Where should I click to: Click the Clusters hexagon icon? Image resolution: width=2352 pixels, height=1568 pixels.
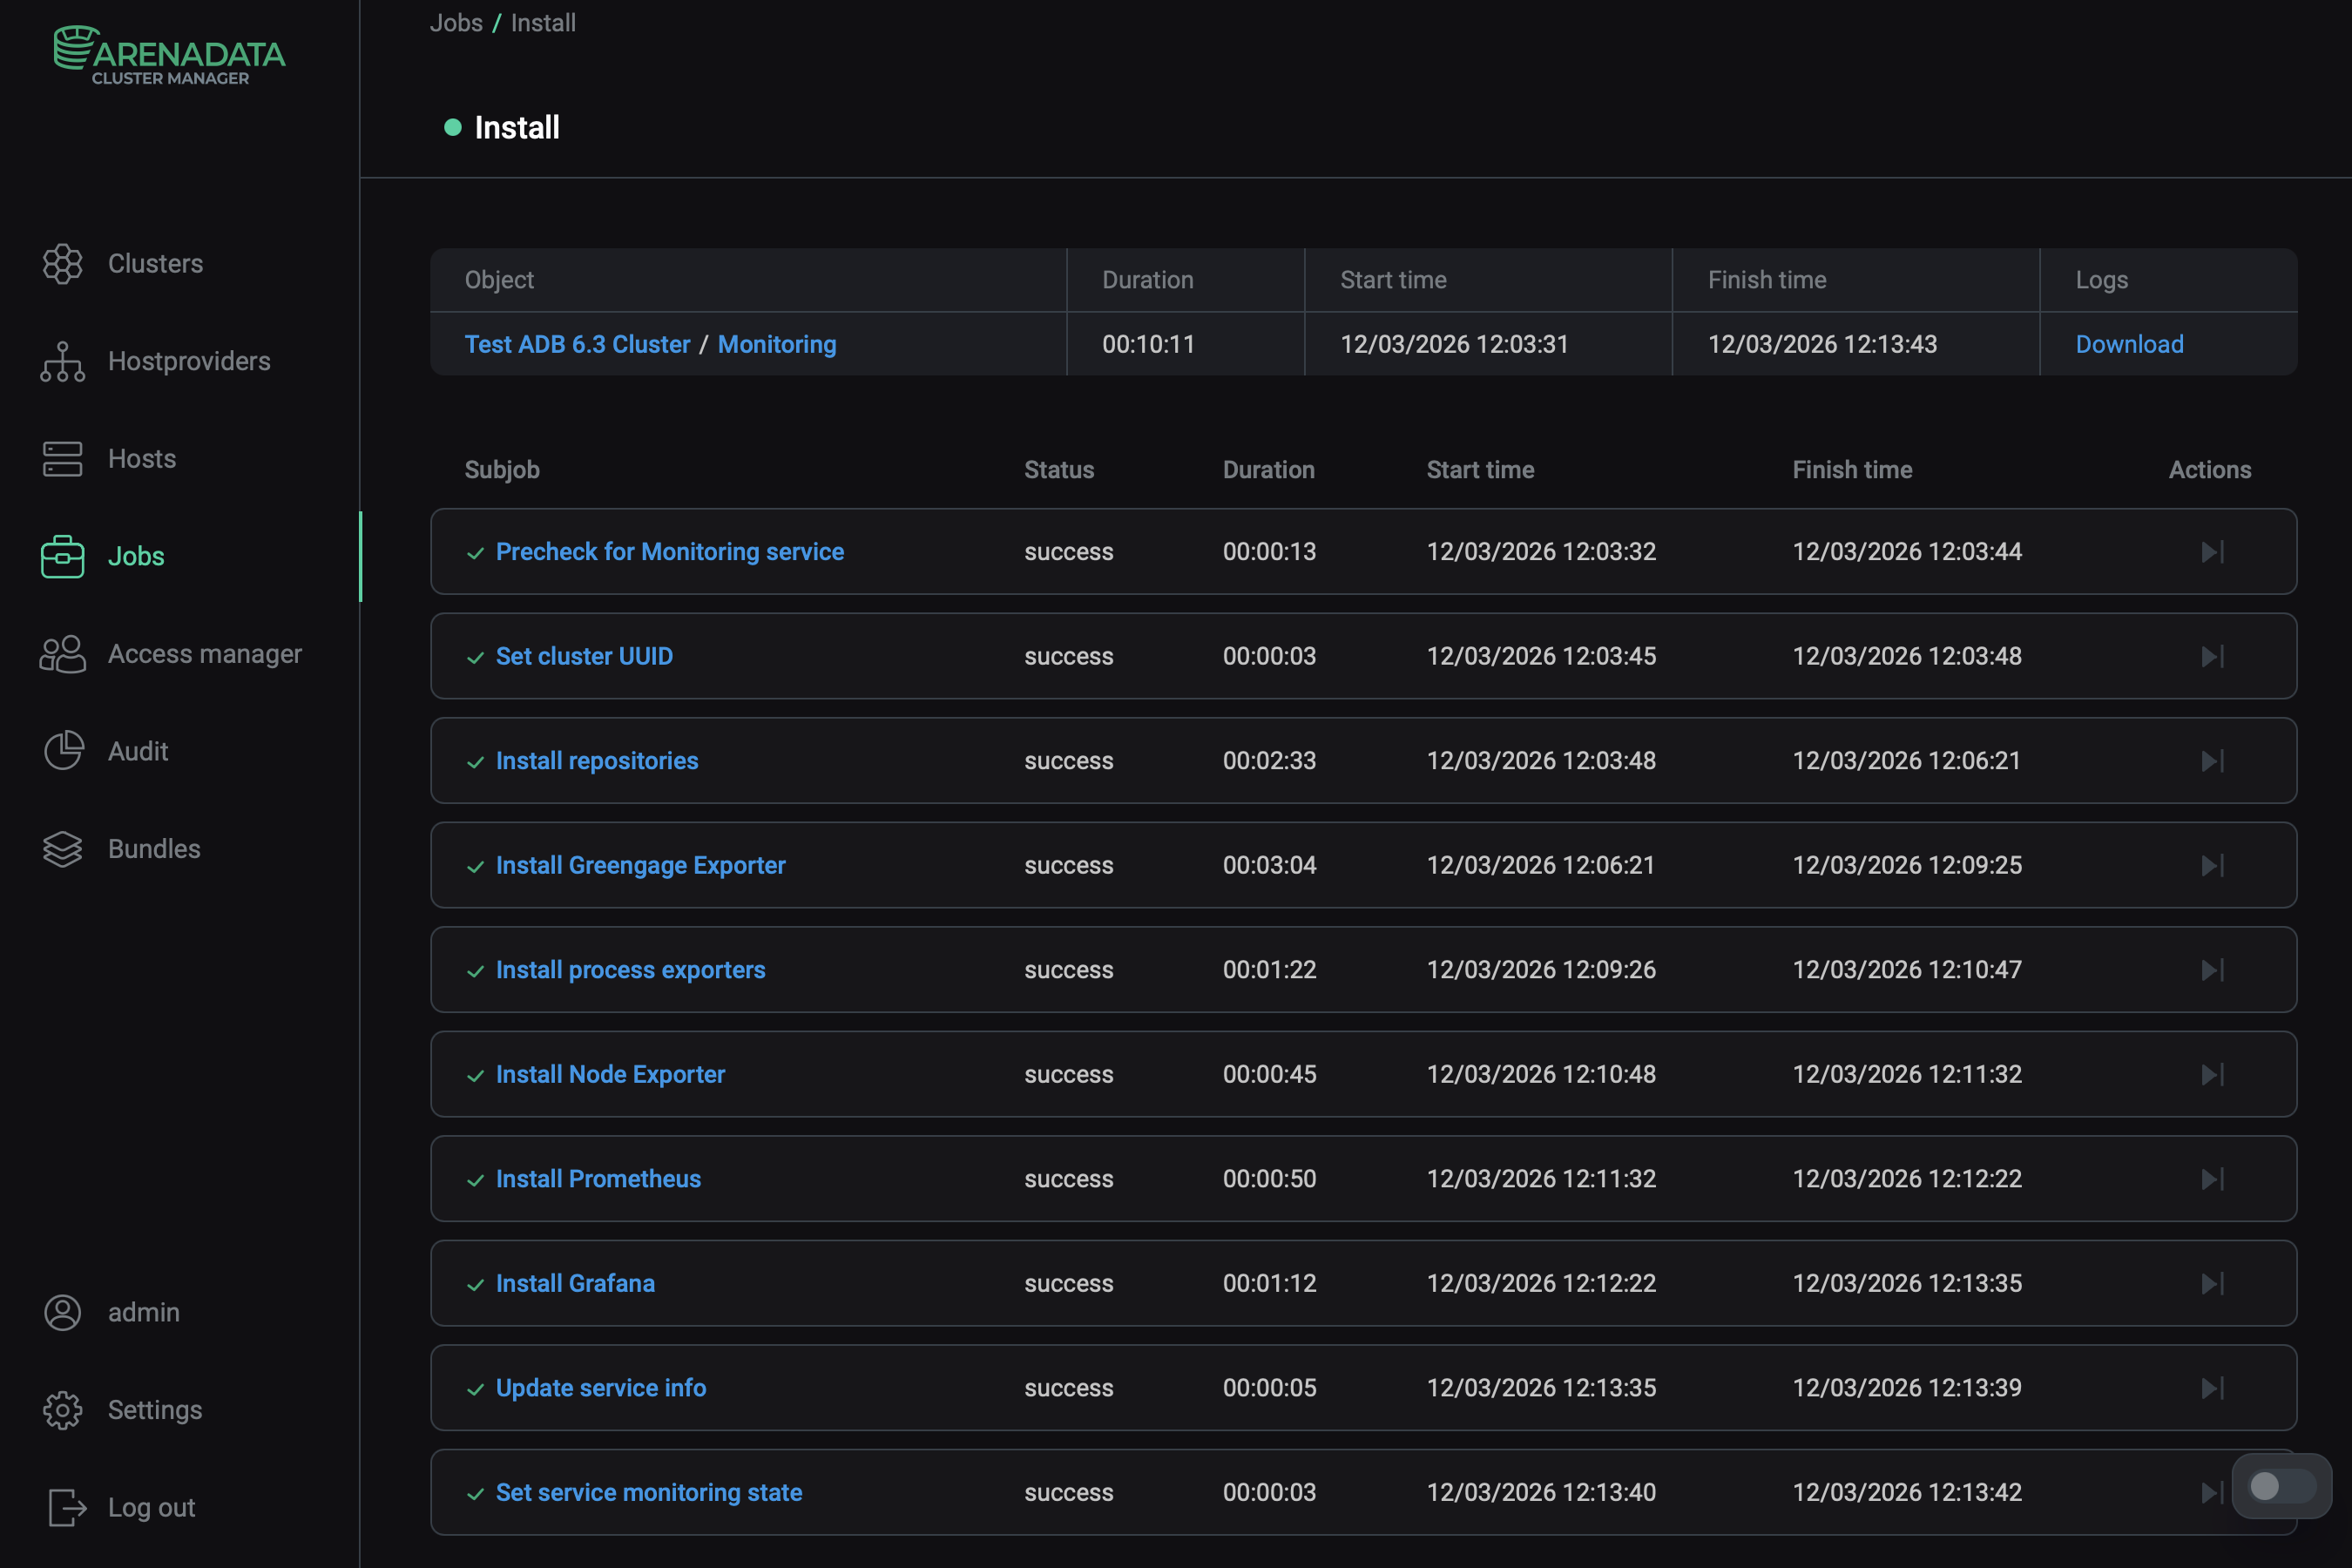[62, 264]
